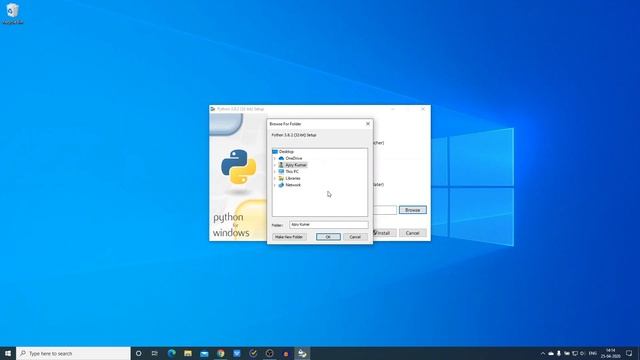Select the Desktop folder in the tree
This screenshot has width=640, height=360.
click(286, 151)
